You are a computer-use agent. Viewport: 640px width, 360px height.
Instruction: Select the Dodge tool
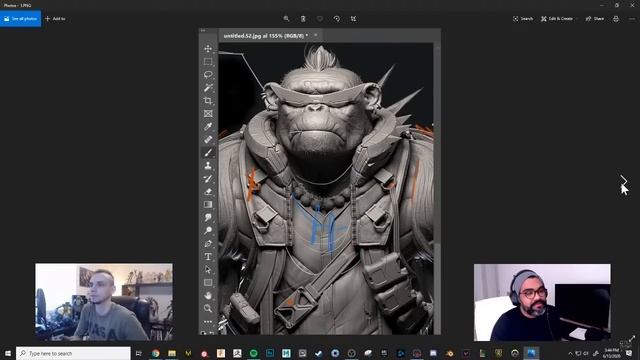[208, 231]
